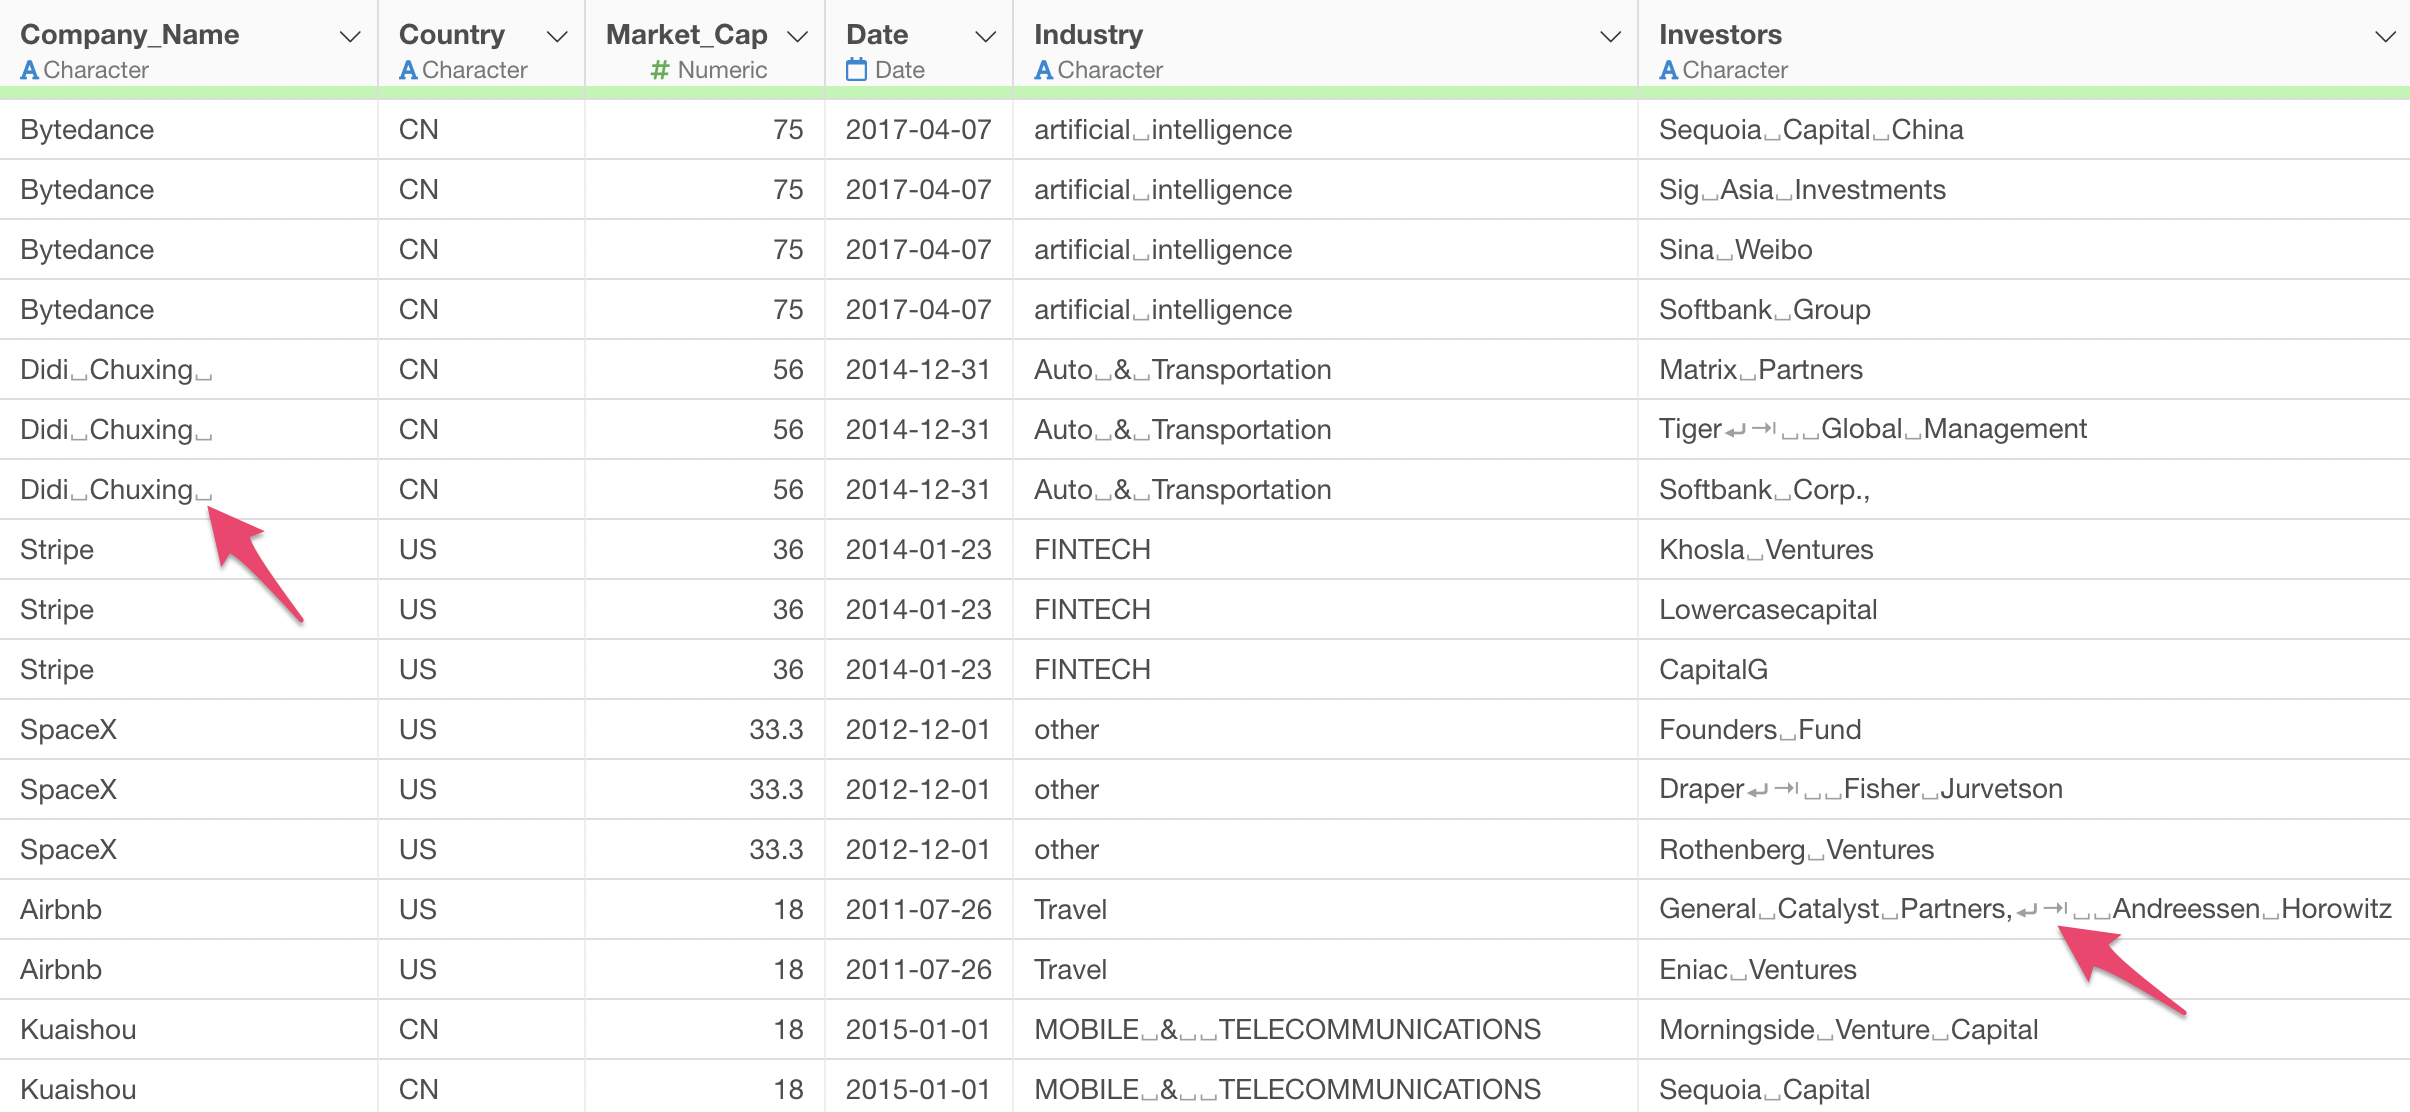The image size is (2410, 1112).
Task: Open the Market_Cap column dropdown menu
Action: [x=797, y=37]
